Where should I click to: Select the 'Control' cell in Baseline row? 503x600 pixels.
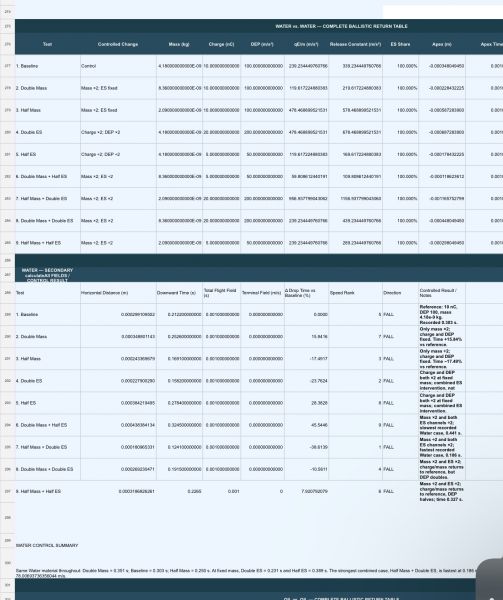pos(118,66)
